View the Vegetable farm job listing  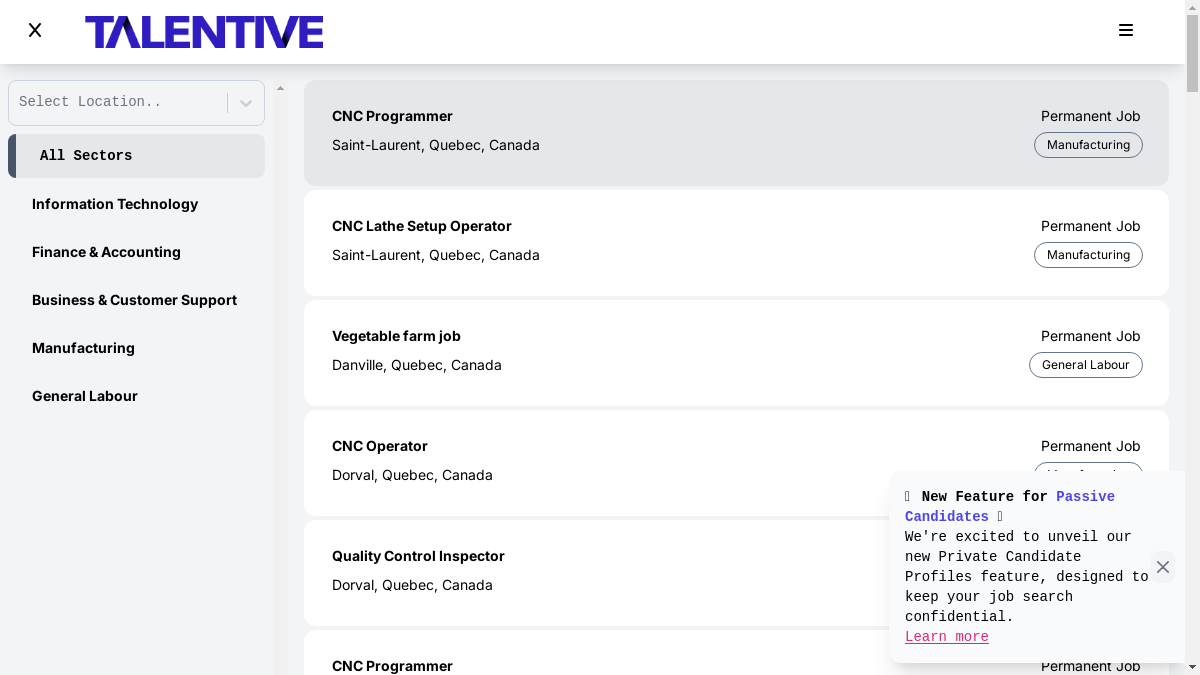coord(396,336)
